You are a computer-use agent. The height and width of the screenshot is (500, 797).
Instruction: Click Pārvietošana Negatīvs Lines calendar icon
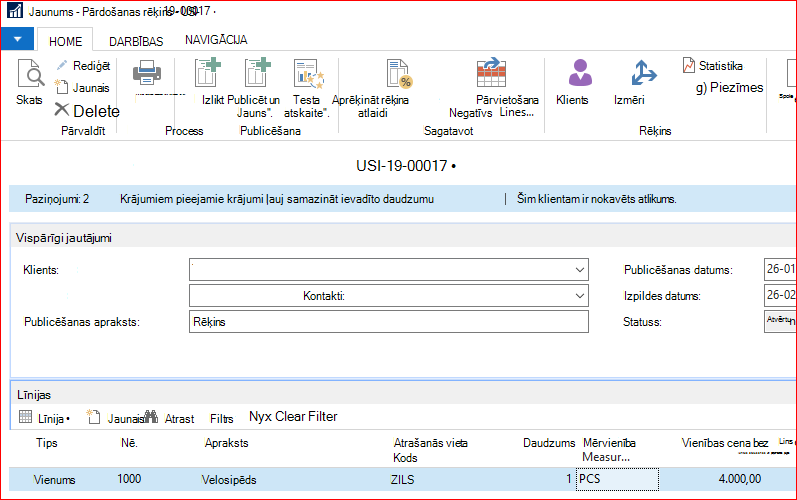491,73
